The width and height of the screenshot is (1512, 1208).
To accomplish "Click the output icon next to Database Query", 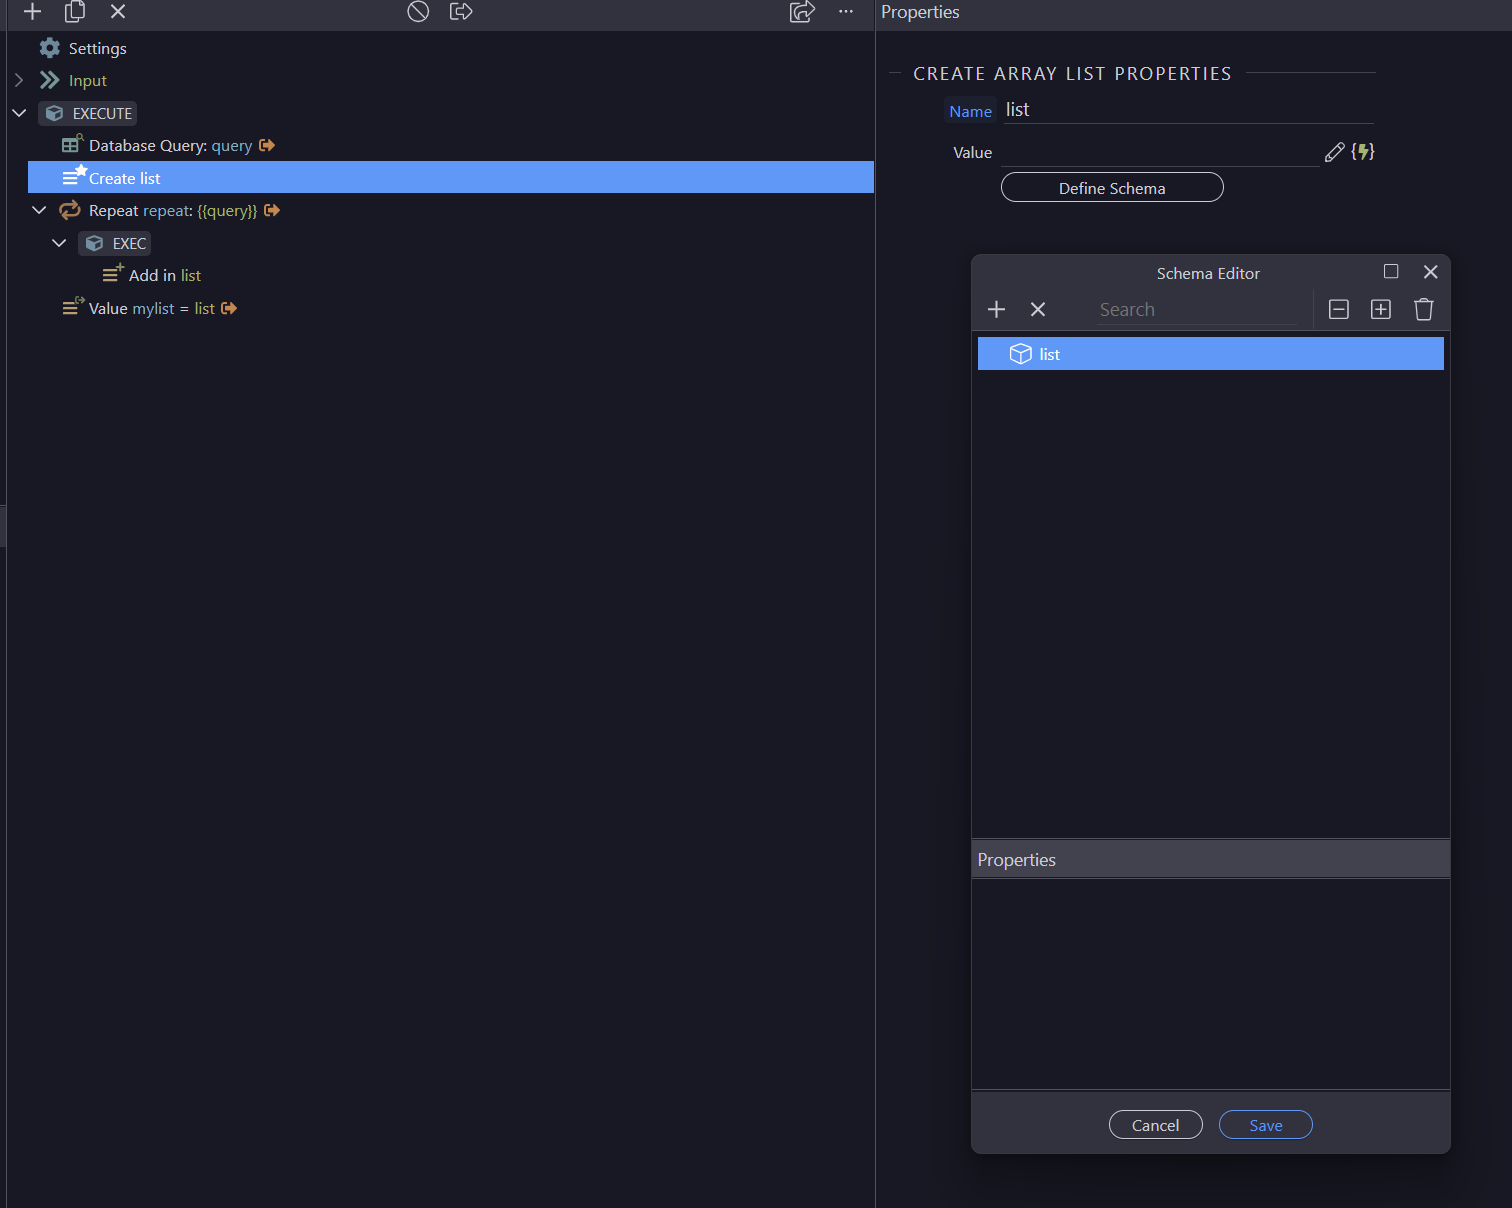I will tap(267, 145).
